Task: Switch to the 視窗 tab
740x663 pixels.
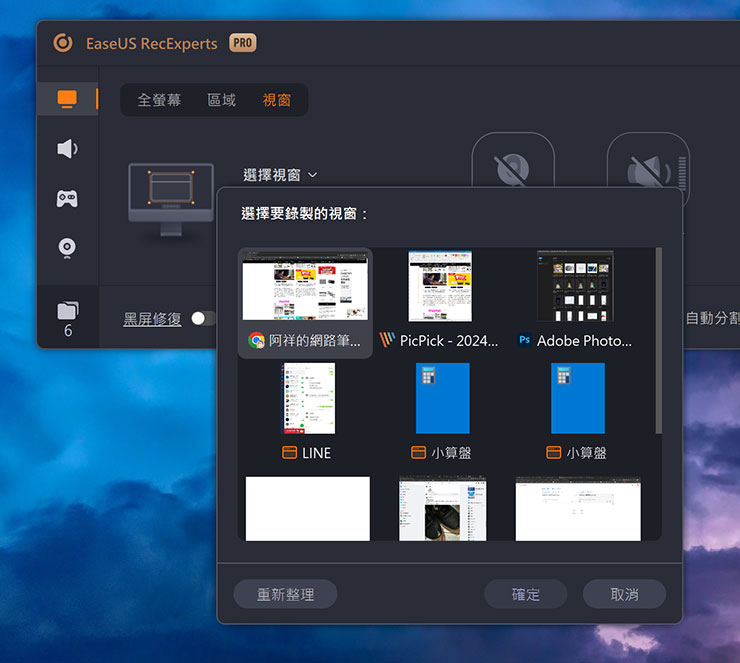Action: pos(277,100)
